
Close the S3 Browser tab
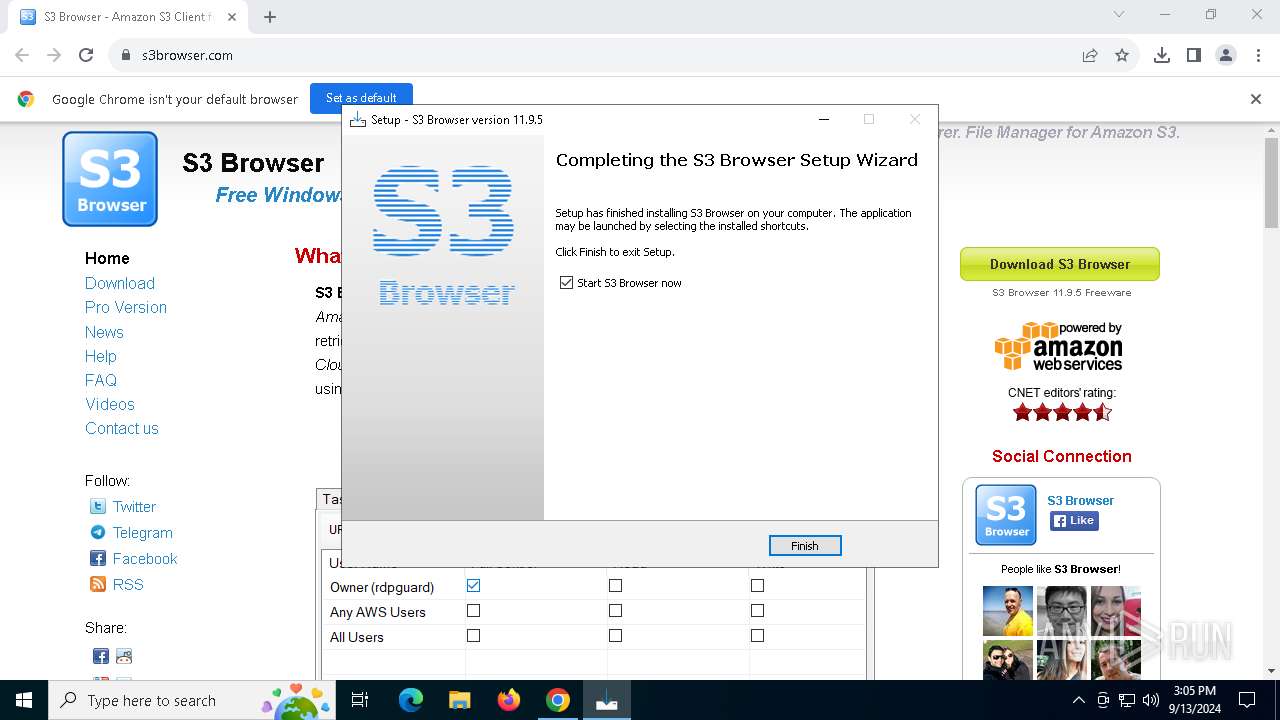(x=232, y=16)
